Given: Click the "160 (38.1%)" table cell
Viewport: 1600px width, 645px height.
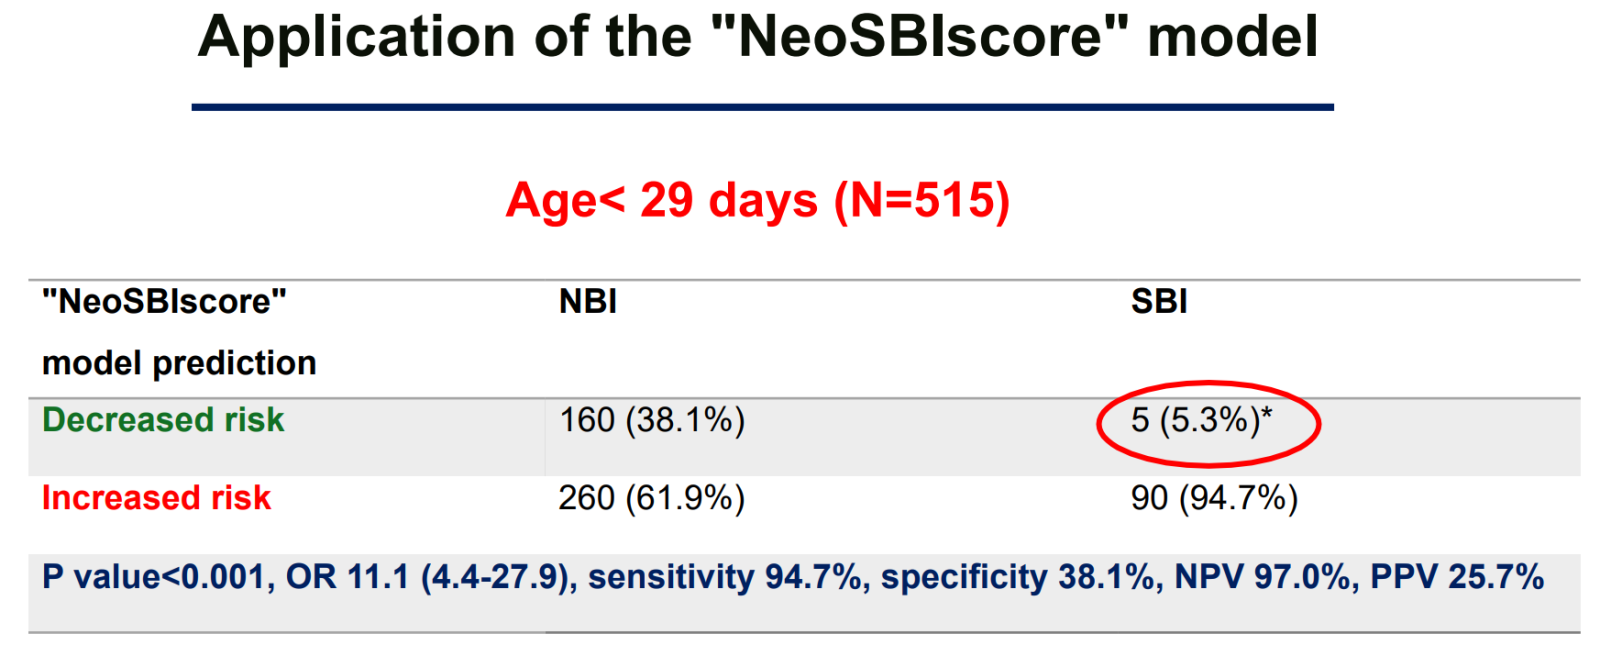Looking at the screenshot, I should (652, 420).
